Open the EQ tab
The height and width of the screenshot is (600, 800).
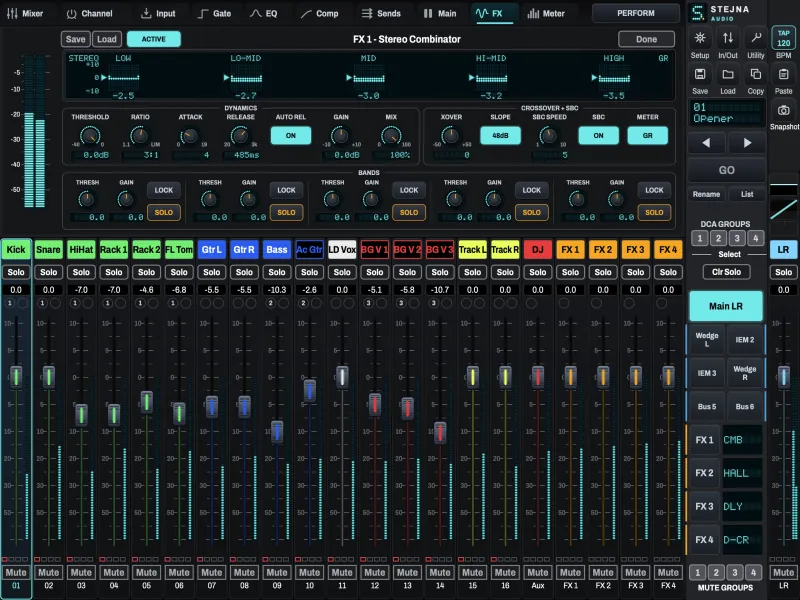264,13
